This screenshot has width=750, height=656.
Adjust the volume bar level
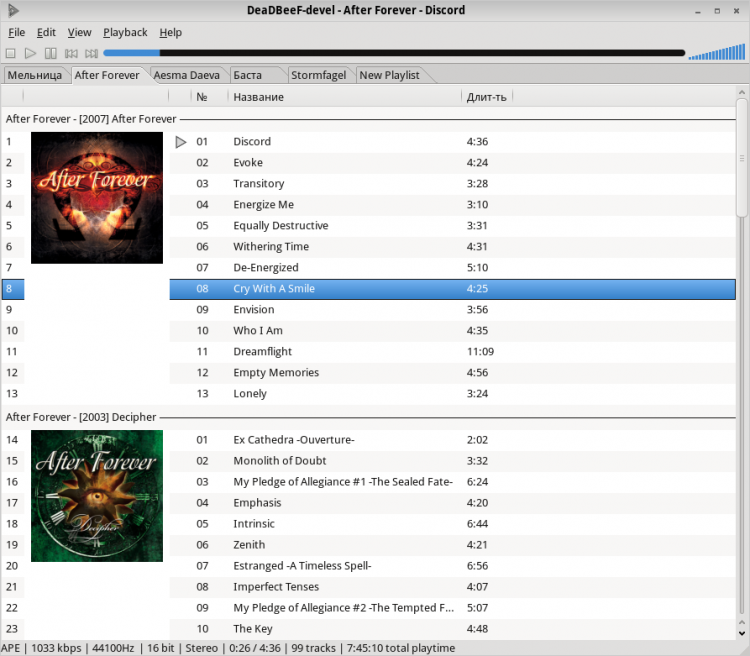point(717,52)
